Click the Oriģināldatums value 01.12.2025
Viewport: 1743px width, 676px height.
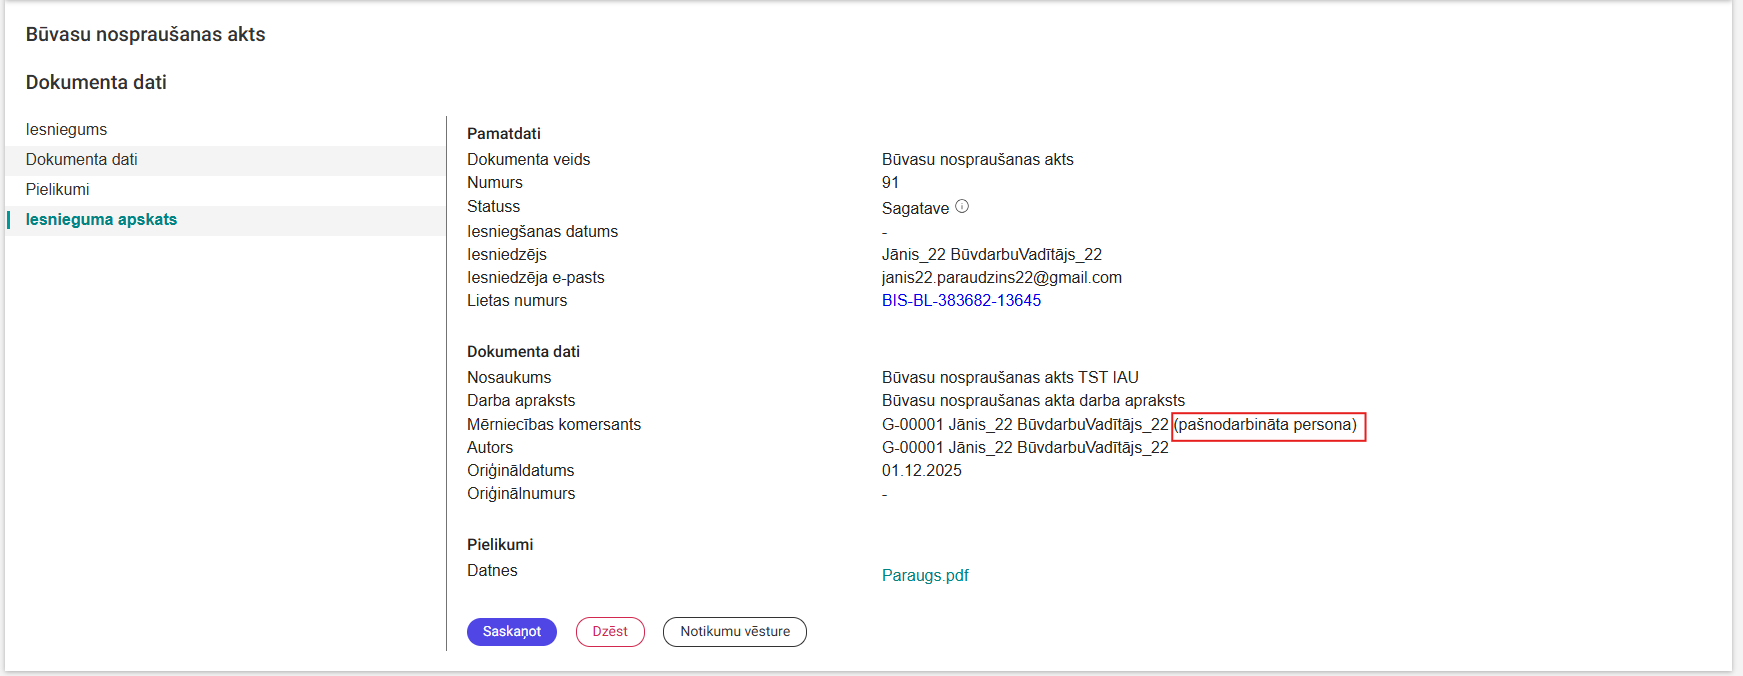(x=921, y=471)
